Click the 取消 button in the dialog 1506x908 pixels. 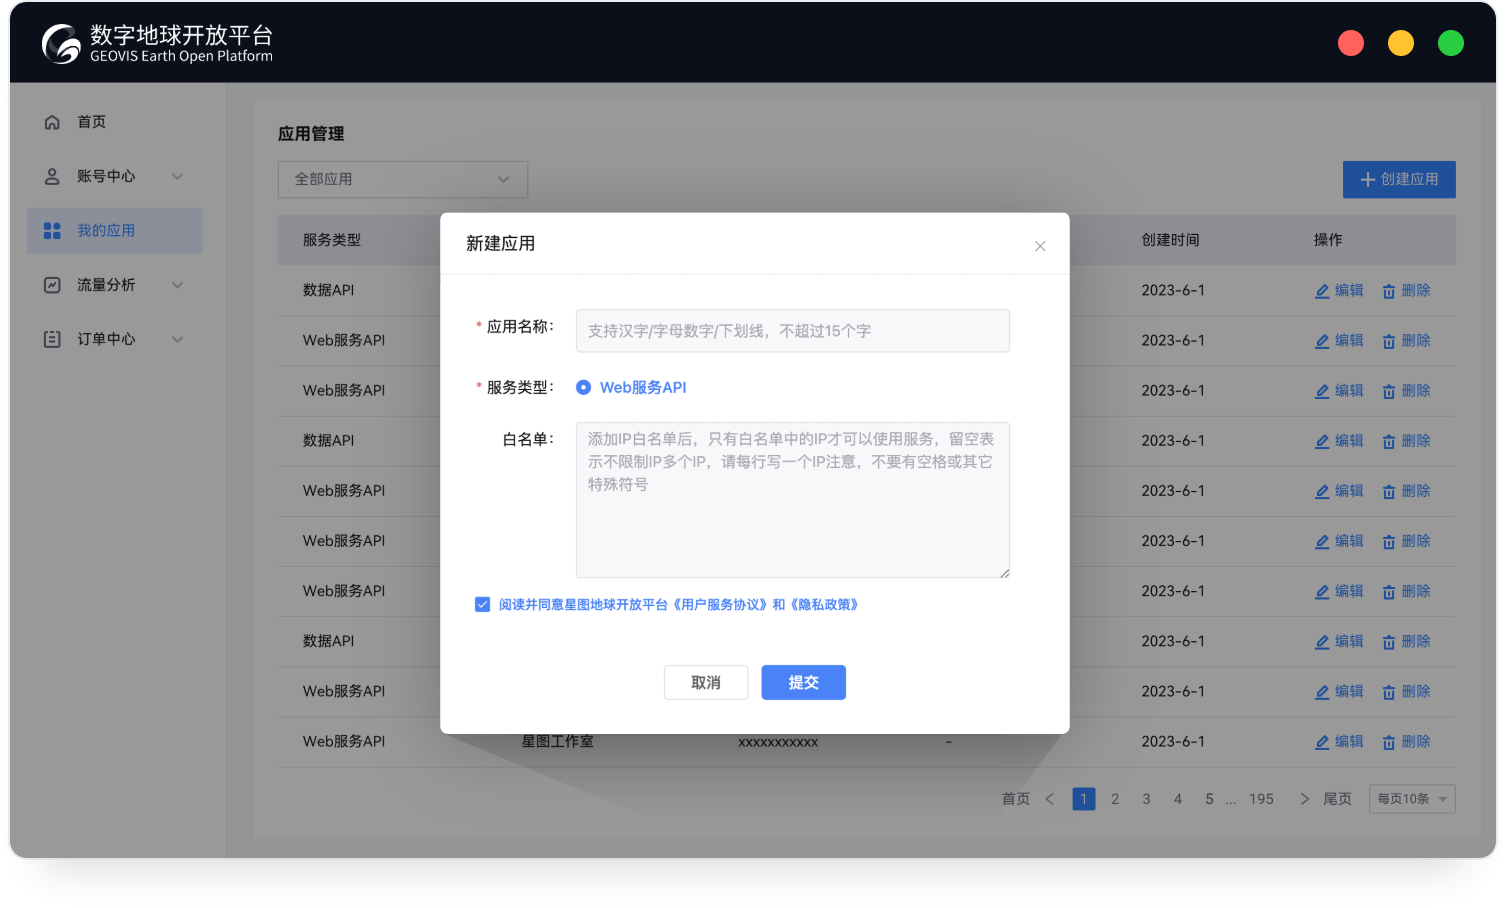click(x=706, y=682)
